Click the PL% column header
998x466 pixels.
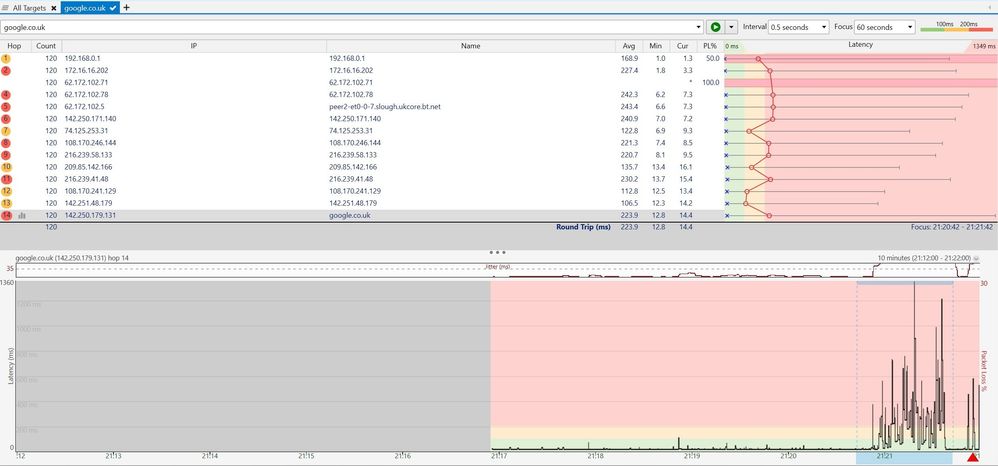(709, 45)
